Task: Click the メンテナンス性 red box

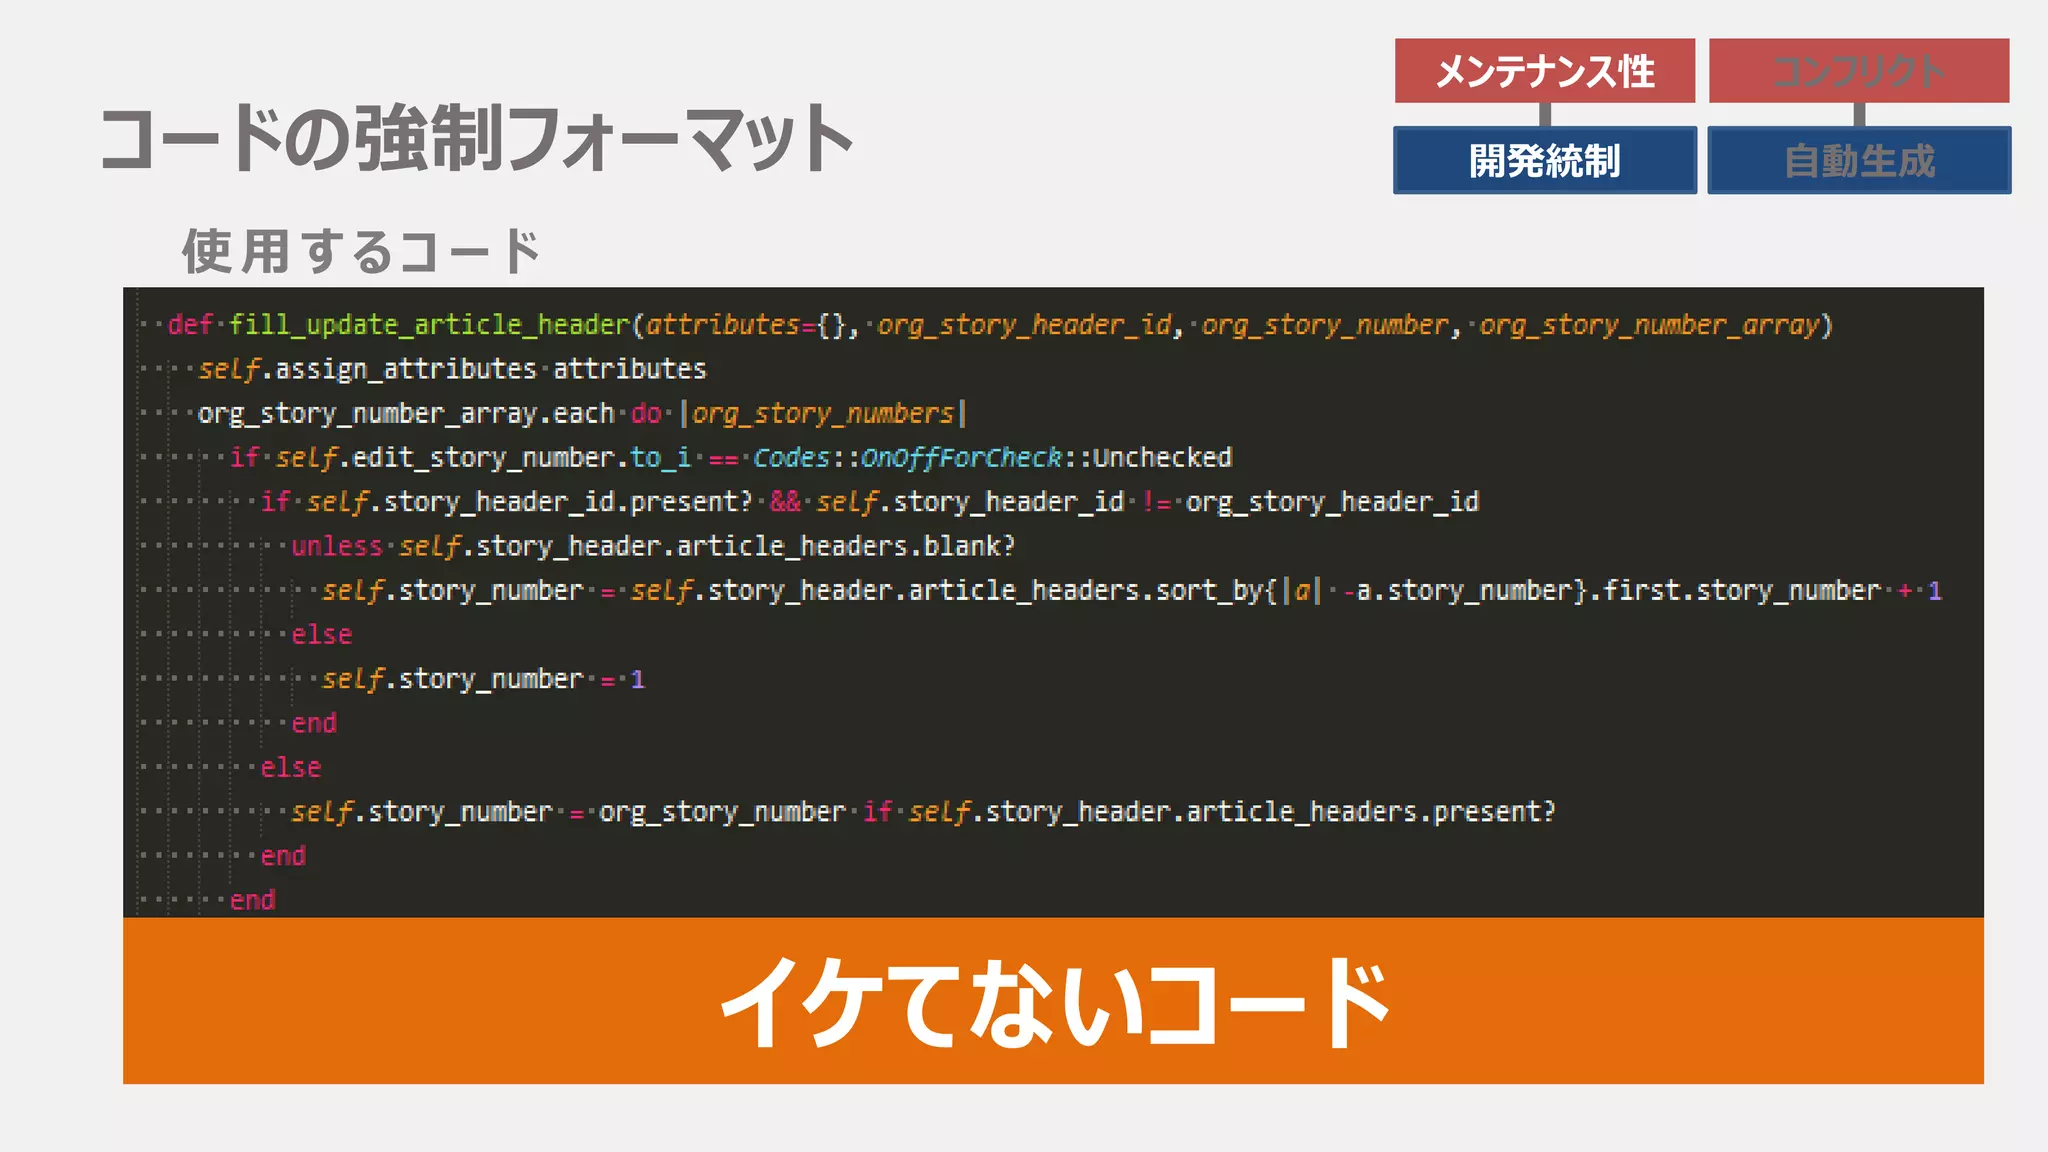Action: pyautogui.click(x=1545, y=71)
